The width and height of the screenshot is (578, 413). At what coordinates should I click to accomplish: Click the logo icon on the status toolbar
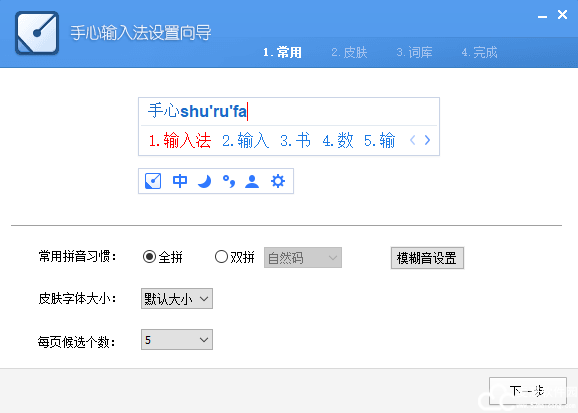click(153, 181)
